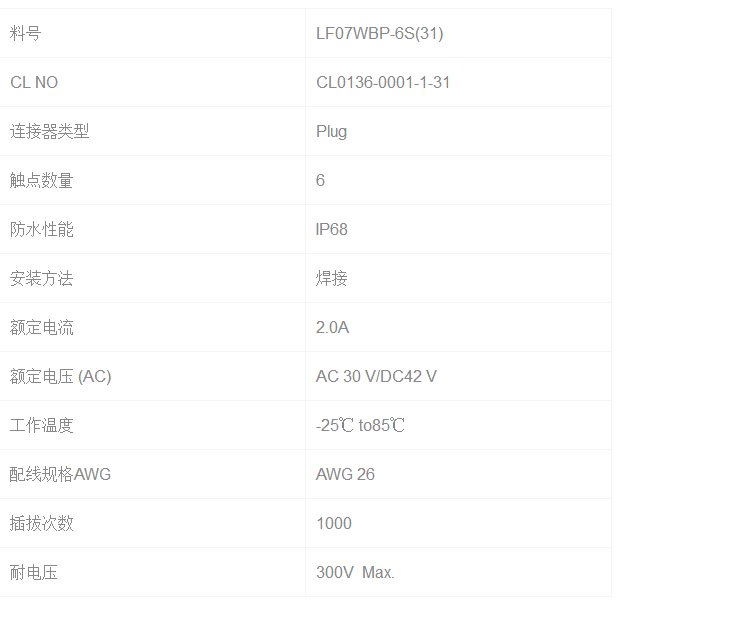
Task: Select the AWG 26 value
Action: pyautogui.click(x=345, y=474)
